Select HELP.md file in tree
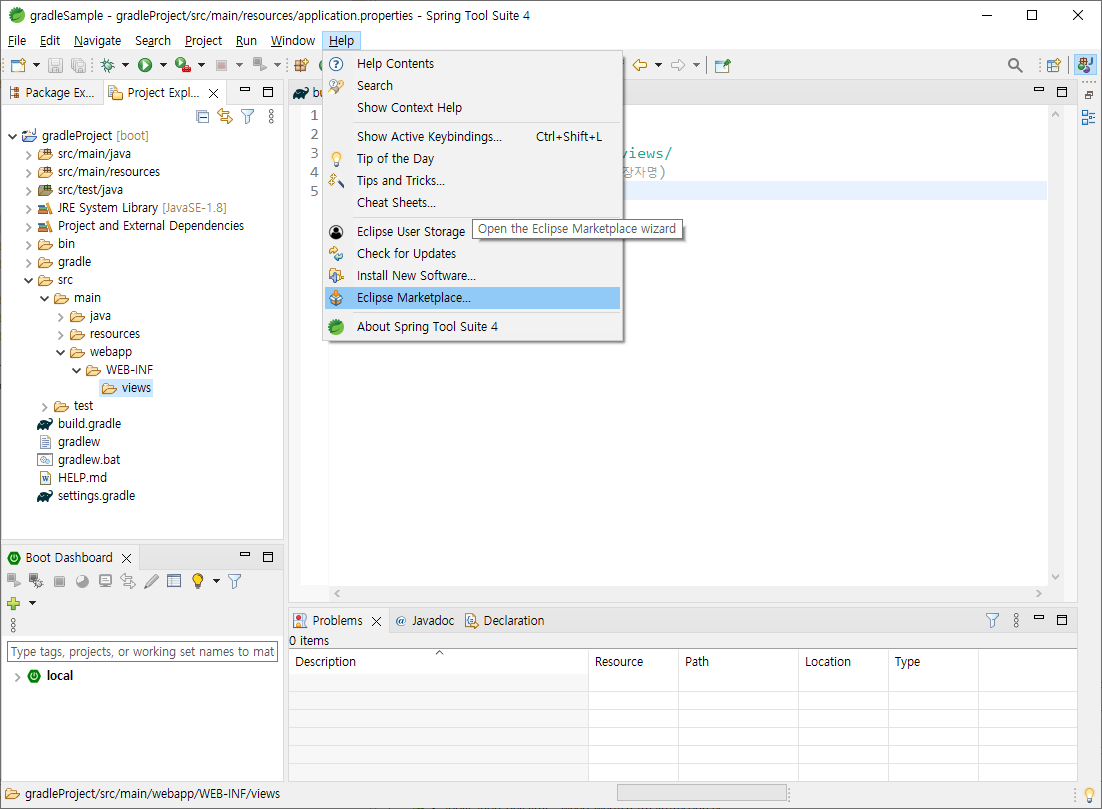 (82, 478)
